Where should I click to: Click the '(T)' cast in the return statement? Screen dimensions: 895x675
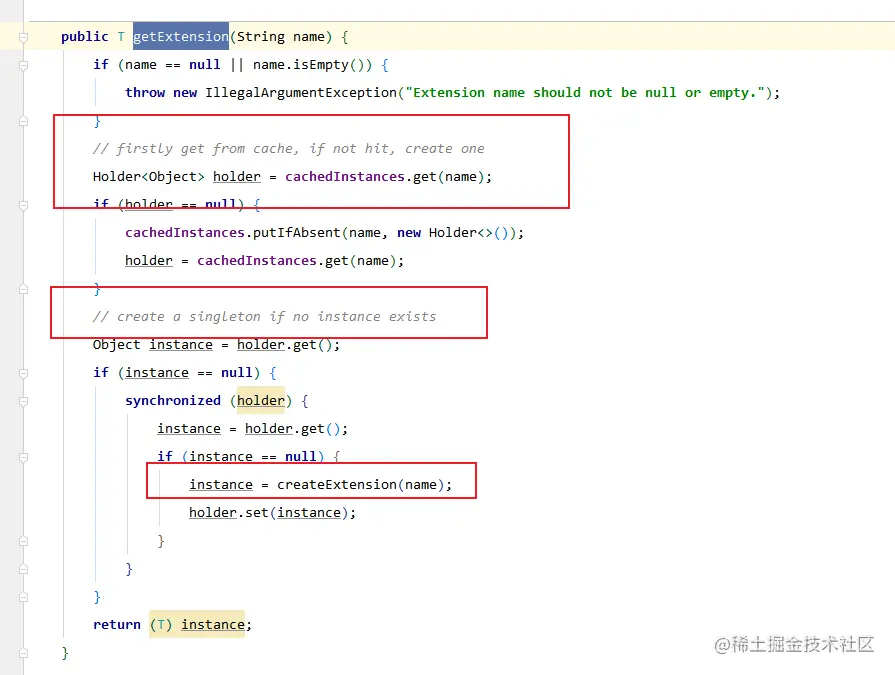[x=161, y=625]
